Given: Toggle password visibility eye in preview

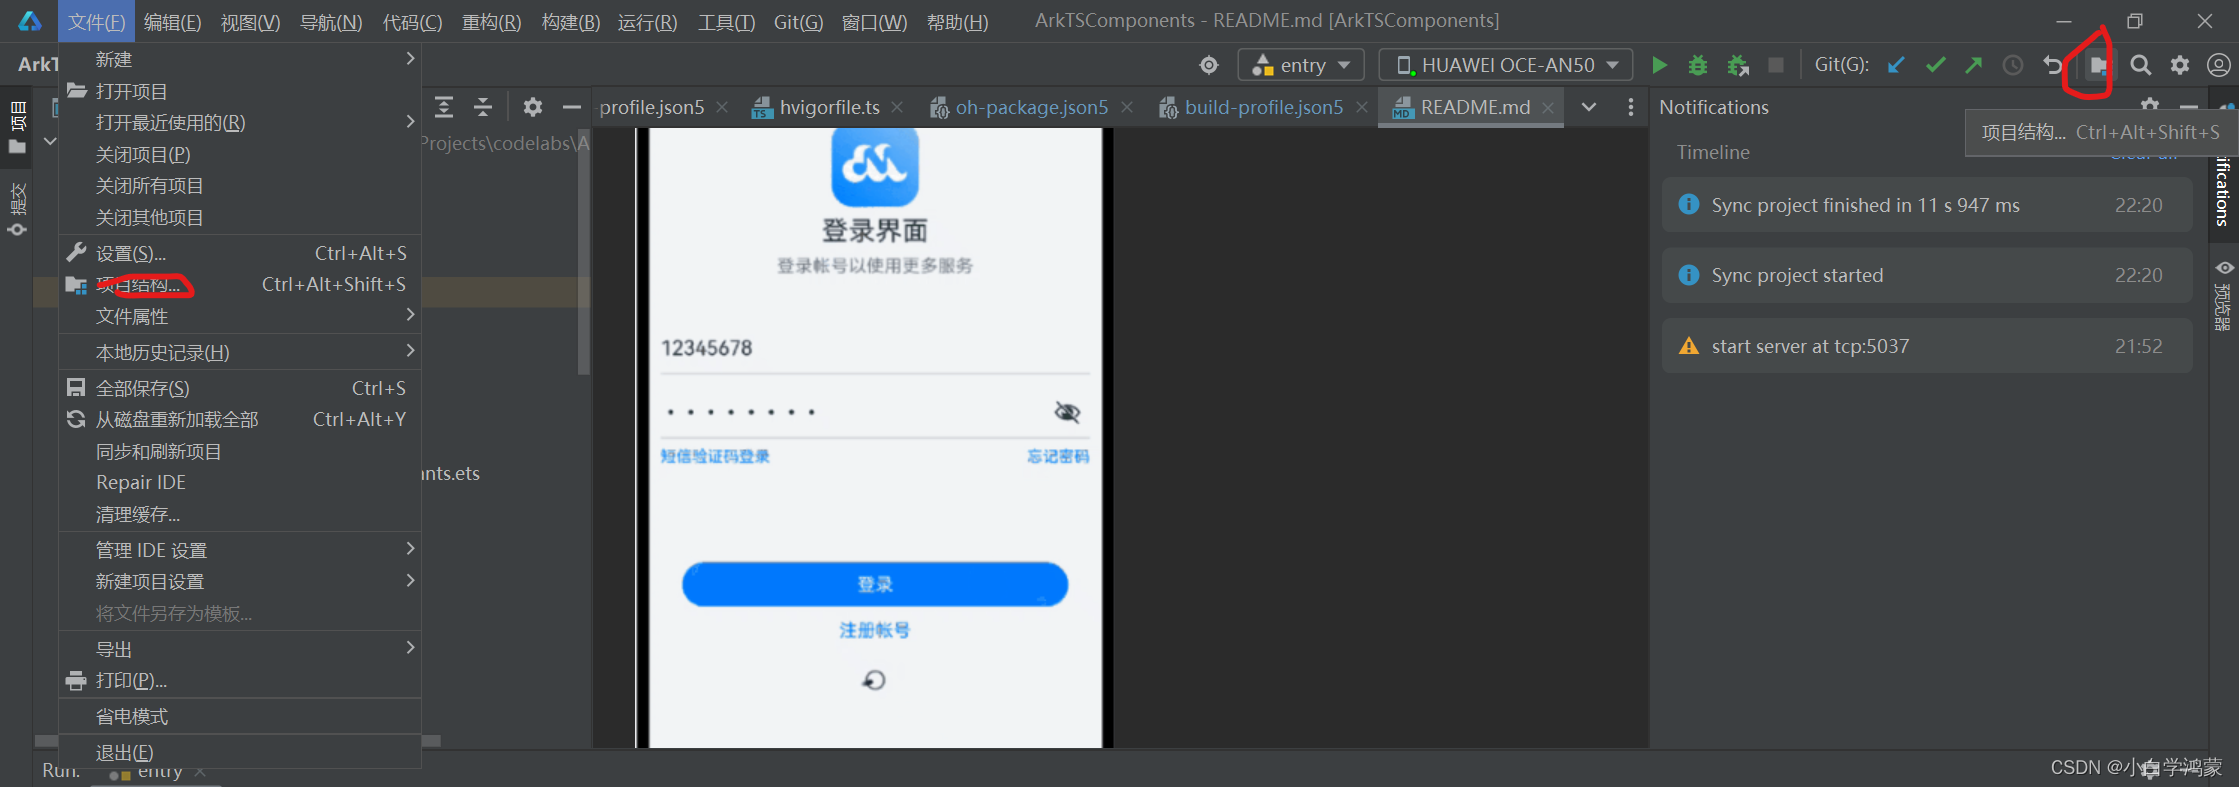Looking at the screenshot, I should (1067, 412).
